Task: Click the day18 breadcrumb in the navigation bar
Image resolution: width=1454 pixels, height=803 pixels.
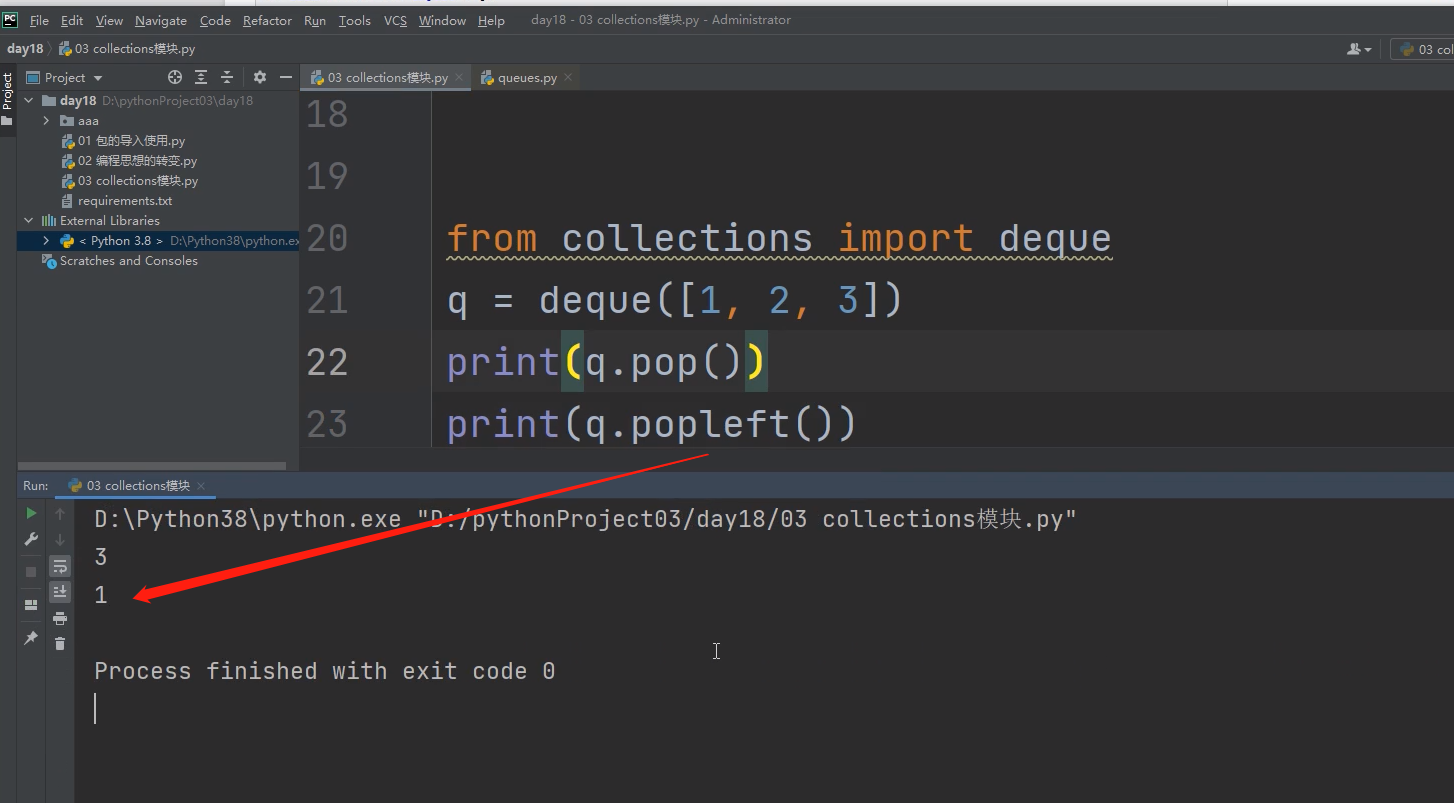Action: coord(25,49)
